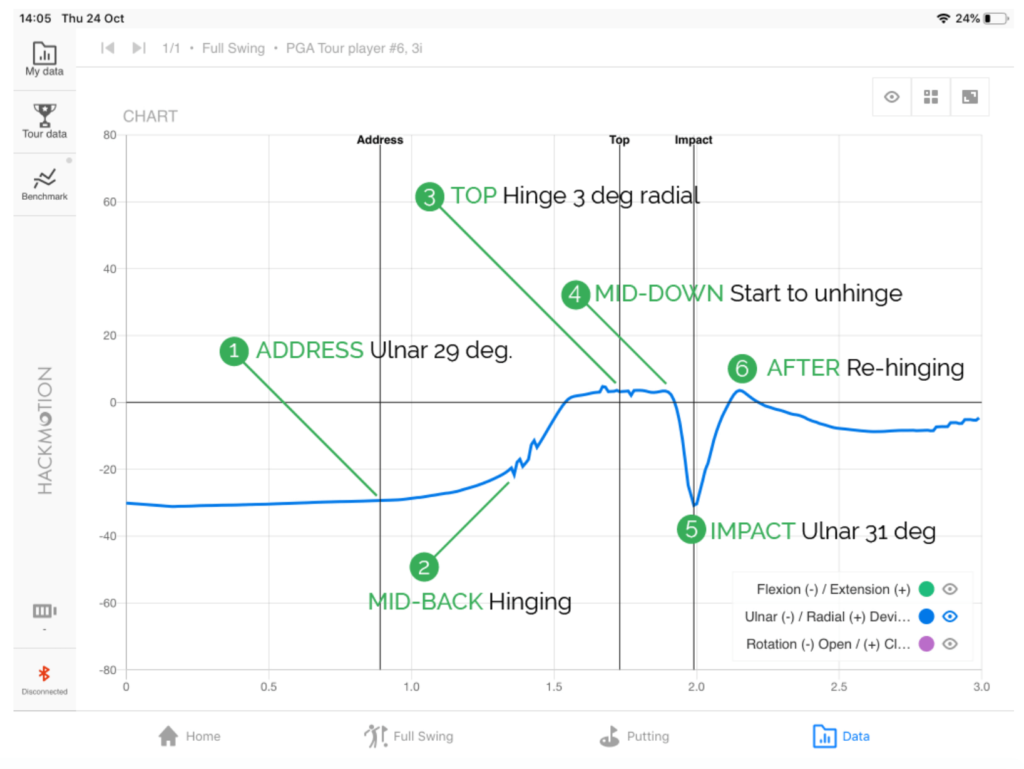Open the My data sidebar section
Image resolution: width=1024 pixels, height=769 pixels.
44,59
